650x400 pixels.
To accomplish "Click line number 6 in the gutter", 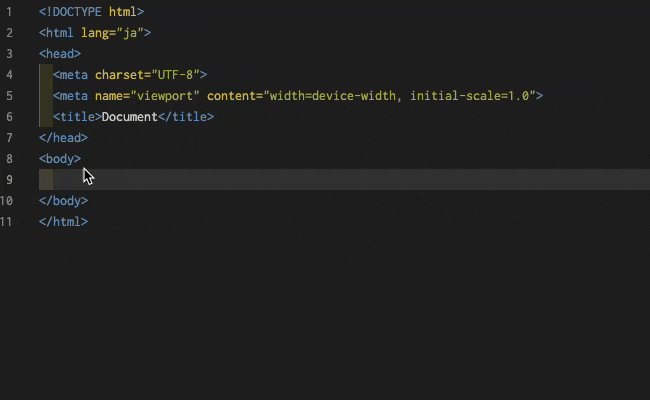I will [x=9, y=117].
